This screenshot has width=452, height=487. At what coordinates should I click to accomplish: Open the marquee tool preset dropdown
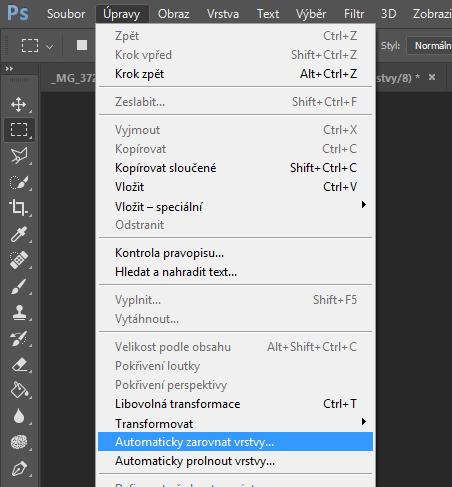point(50,47)
